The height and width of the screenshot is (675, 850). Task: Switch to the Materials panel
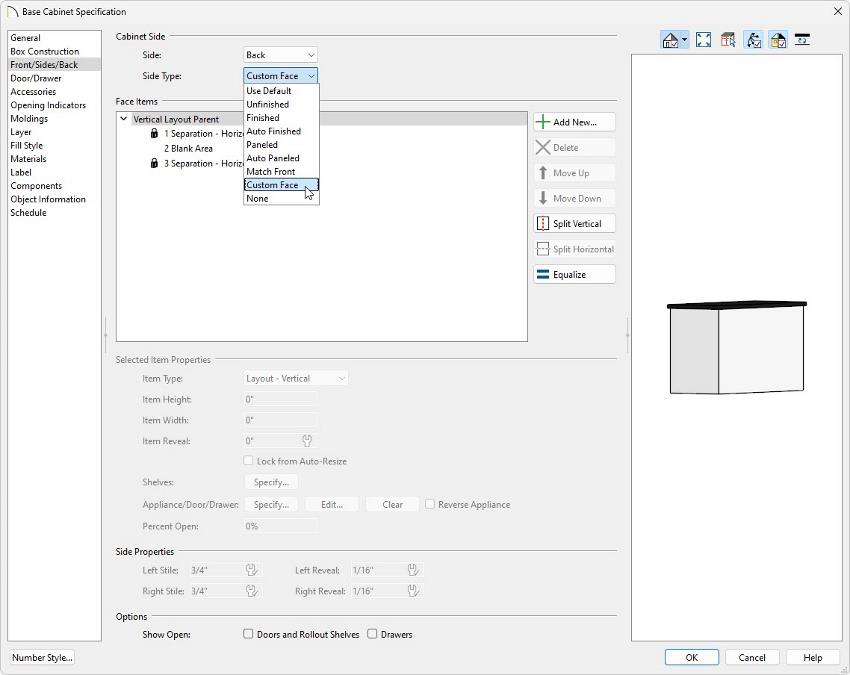tap(28, 158)
